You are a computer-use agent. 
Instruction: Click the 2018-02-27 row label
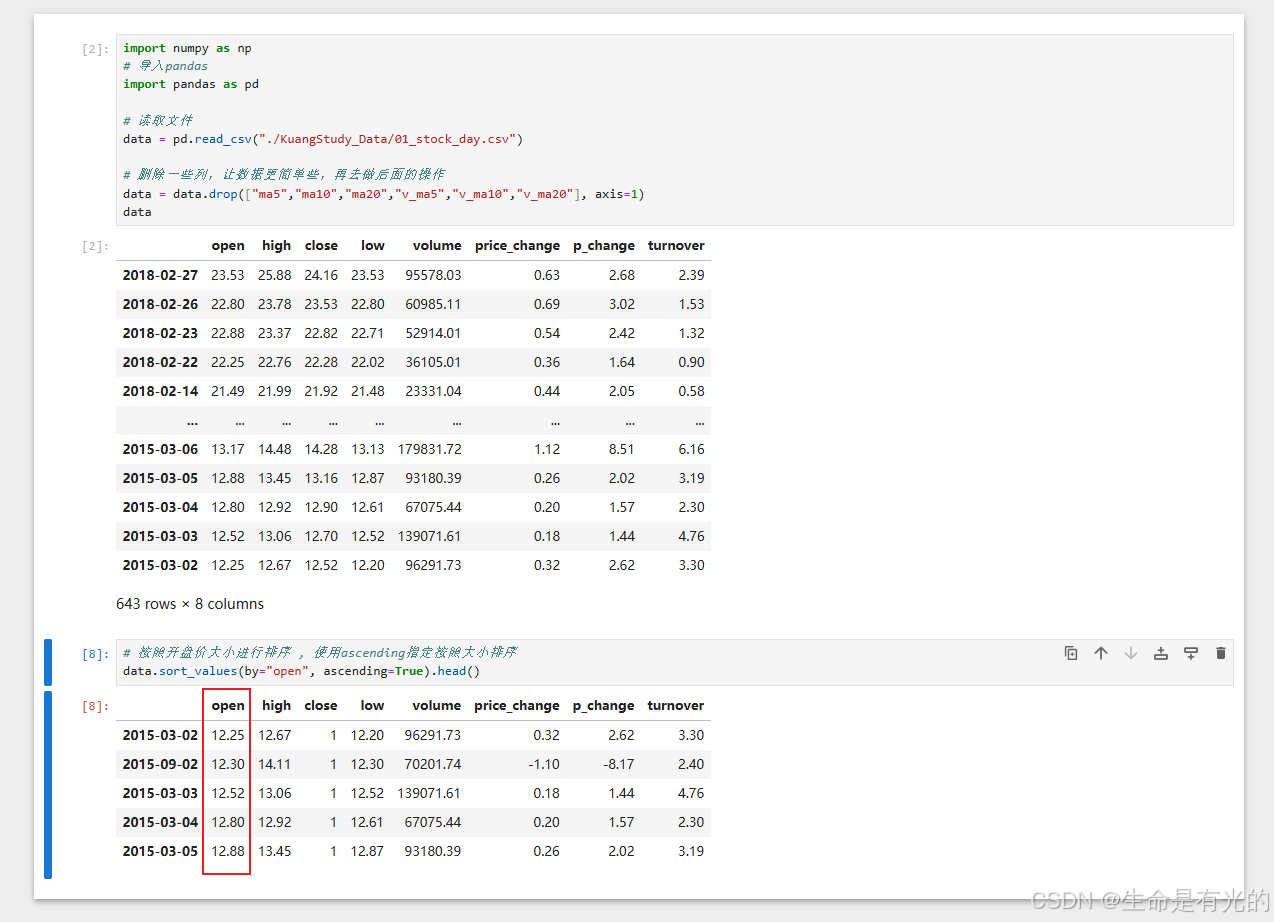(160, 275)
